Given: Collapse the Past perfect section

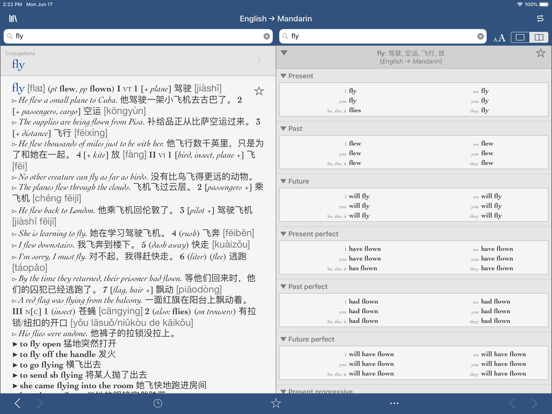Looking at the screenshot, I should (x=283, y=287).
